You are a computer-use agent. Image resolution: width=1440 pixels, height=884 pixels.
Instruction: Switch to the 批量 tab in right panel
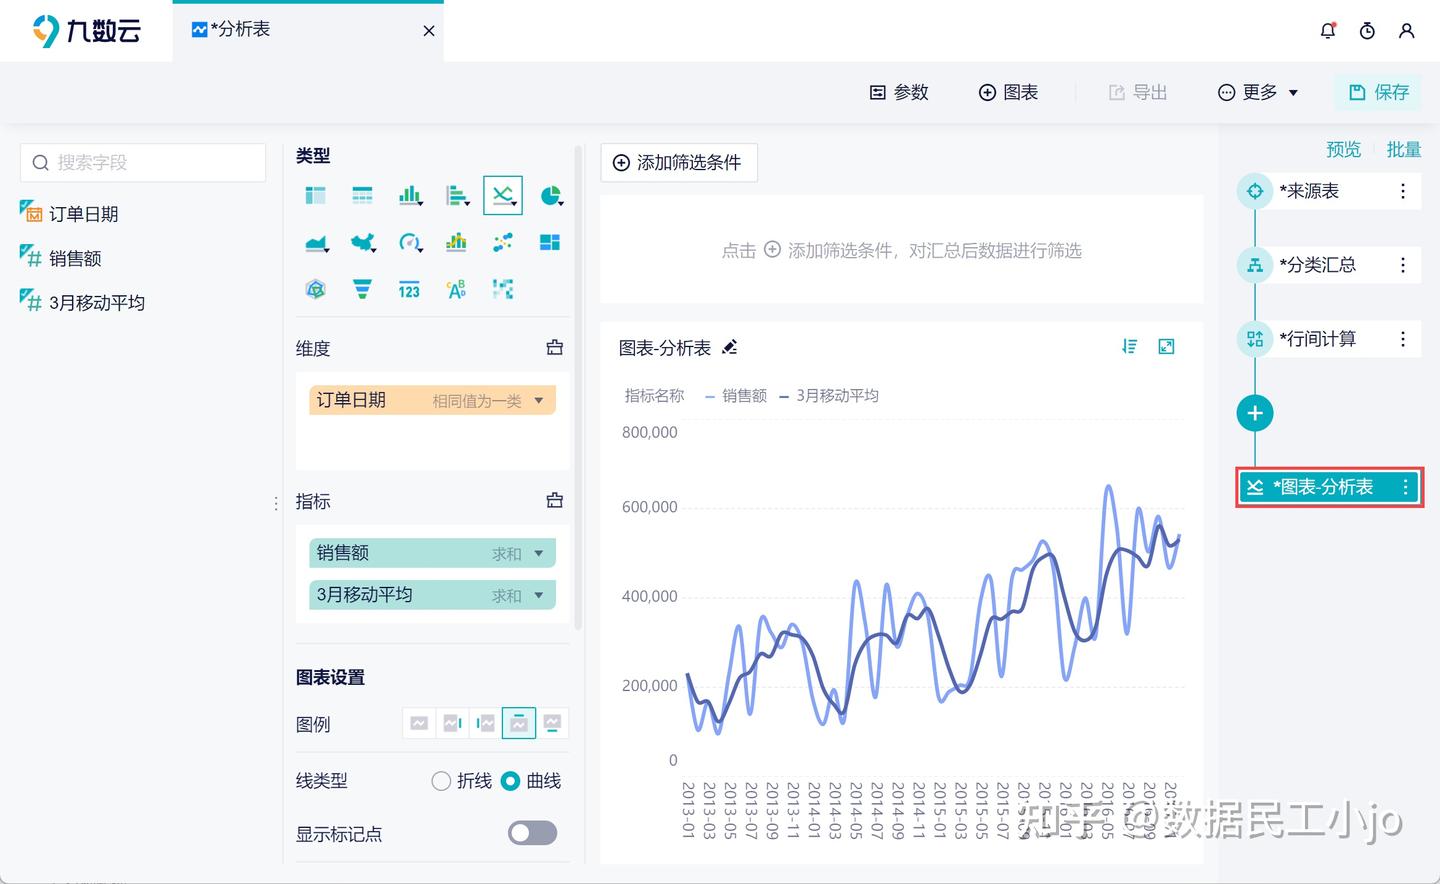(1404, 149)
